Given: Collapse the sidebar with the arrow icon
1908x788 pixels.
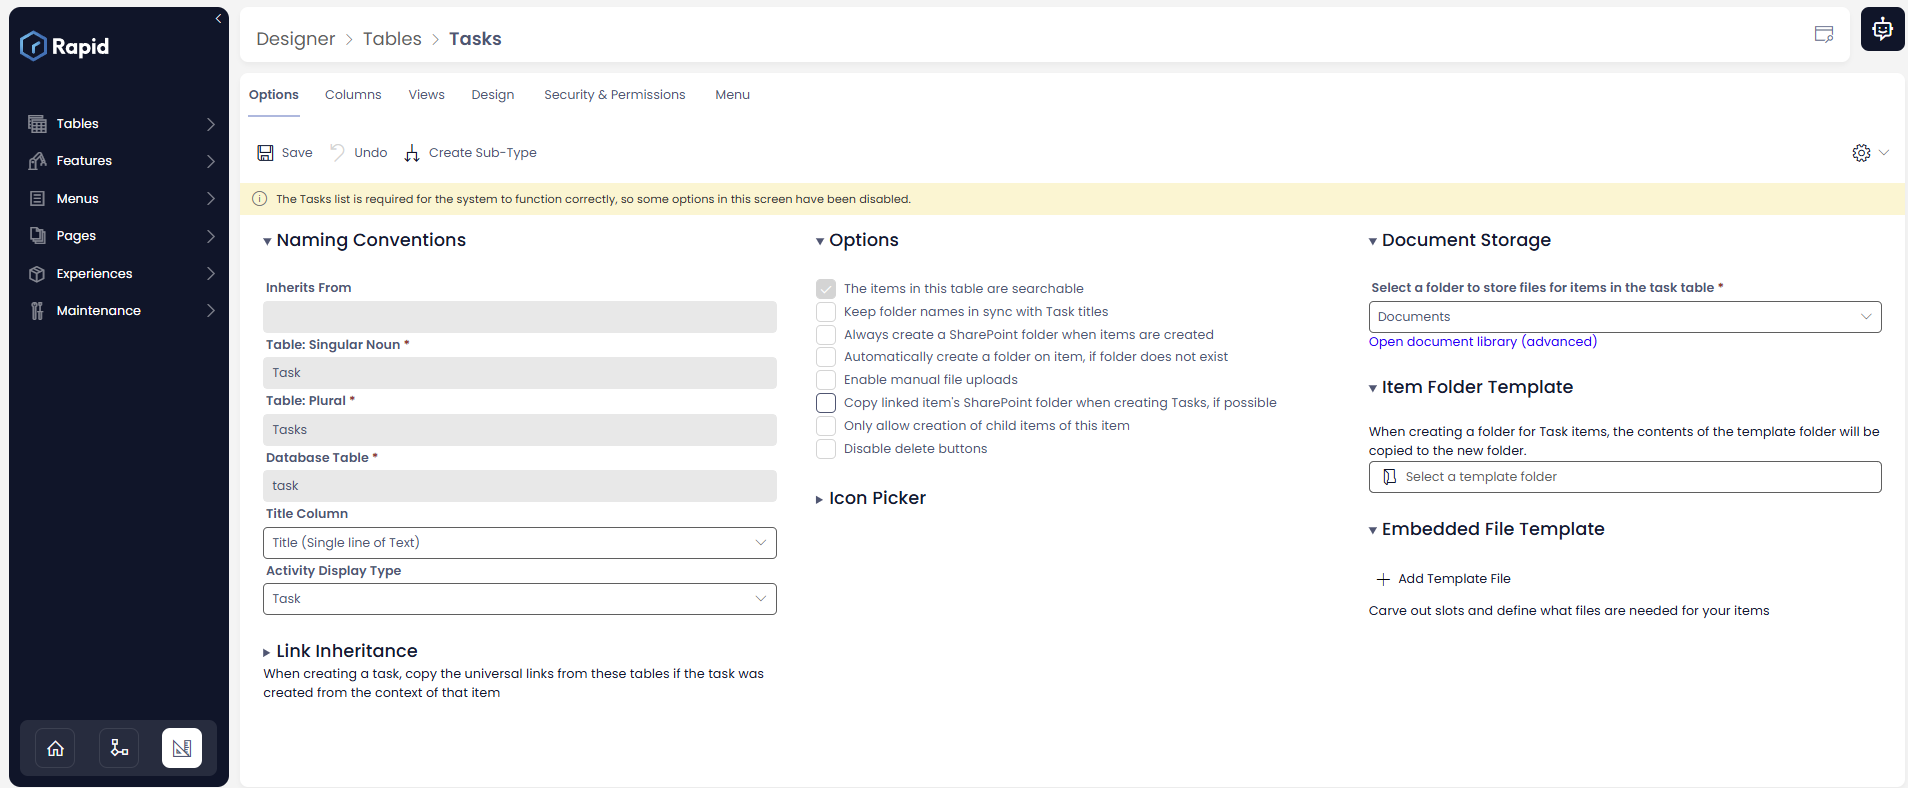Looking at the screenshot, I should (x=218, y=19).
